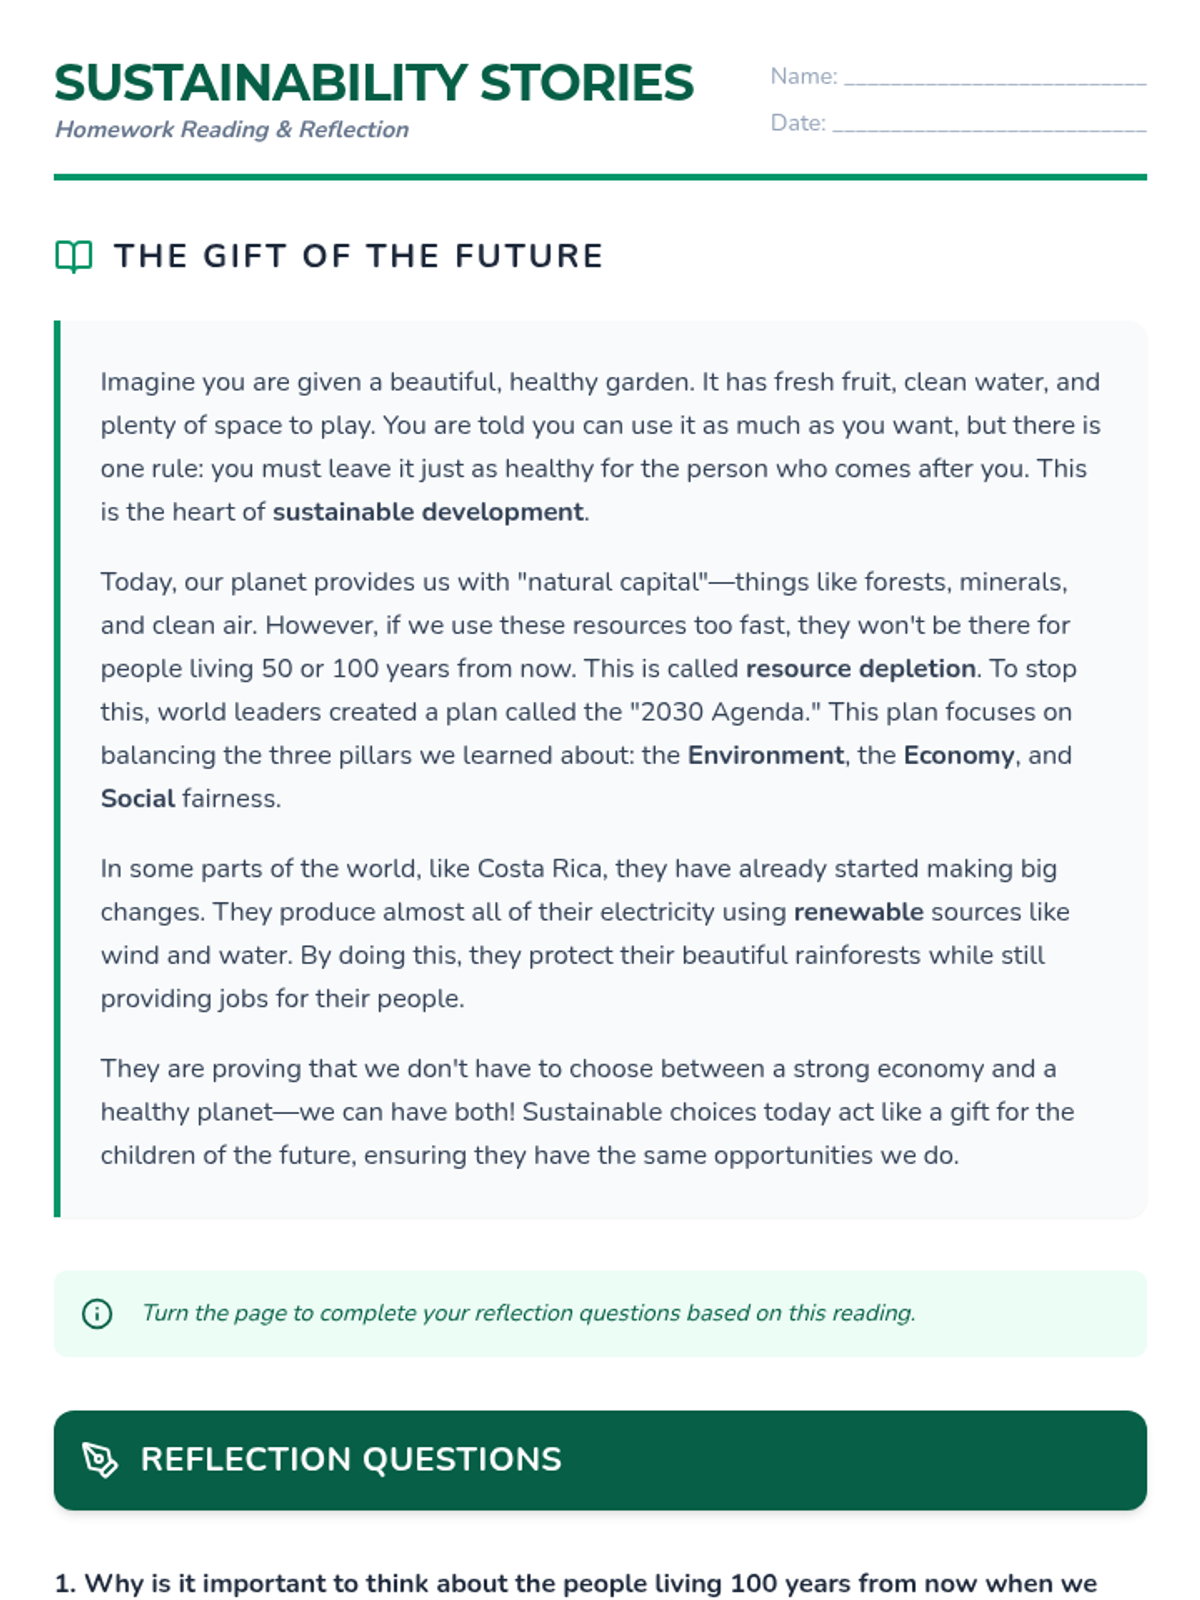
Task: Click the bold term resource depletion
Action: [x=861, y=668]
